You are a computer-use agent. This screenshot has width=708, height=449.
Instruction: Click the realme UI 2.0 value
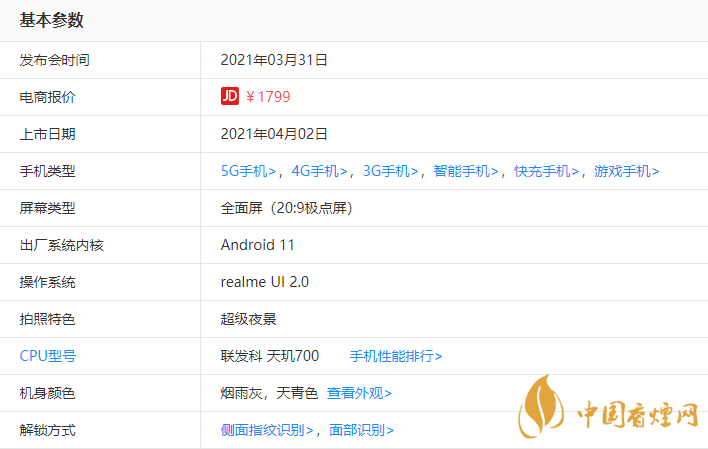[265, 282]
